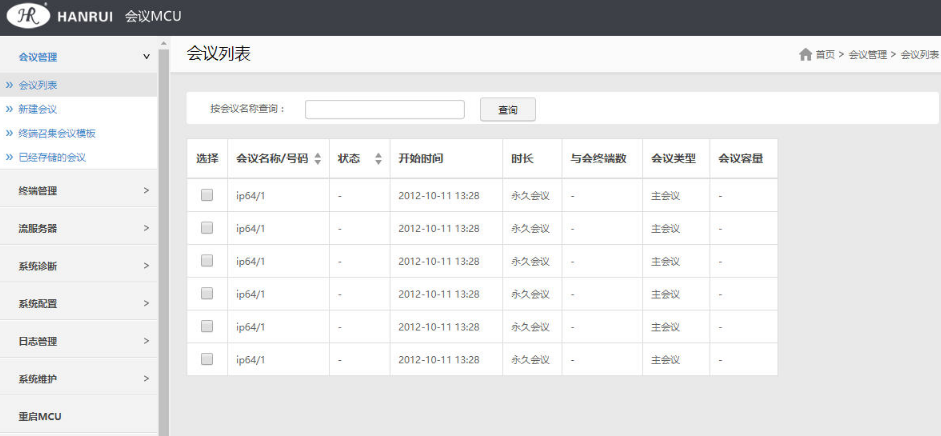The image size is (941, 436).
Task: Click the meeting name search field
Action: 384,109
